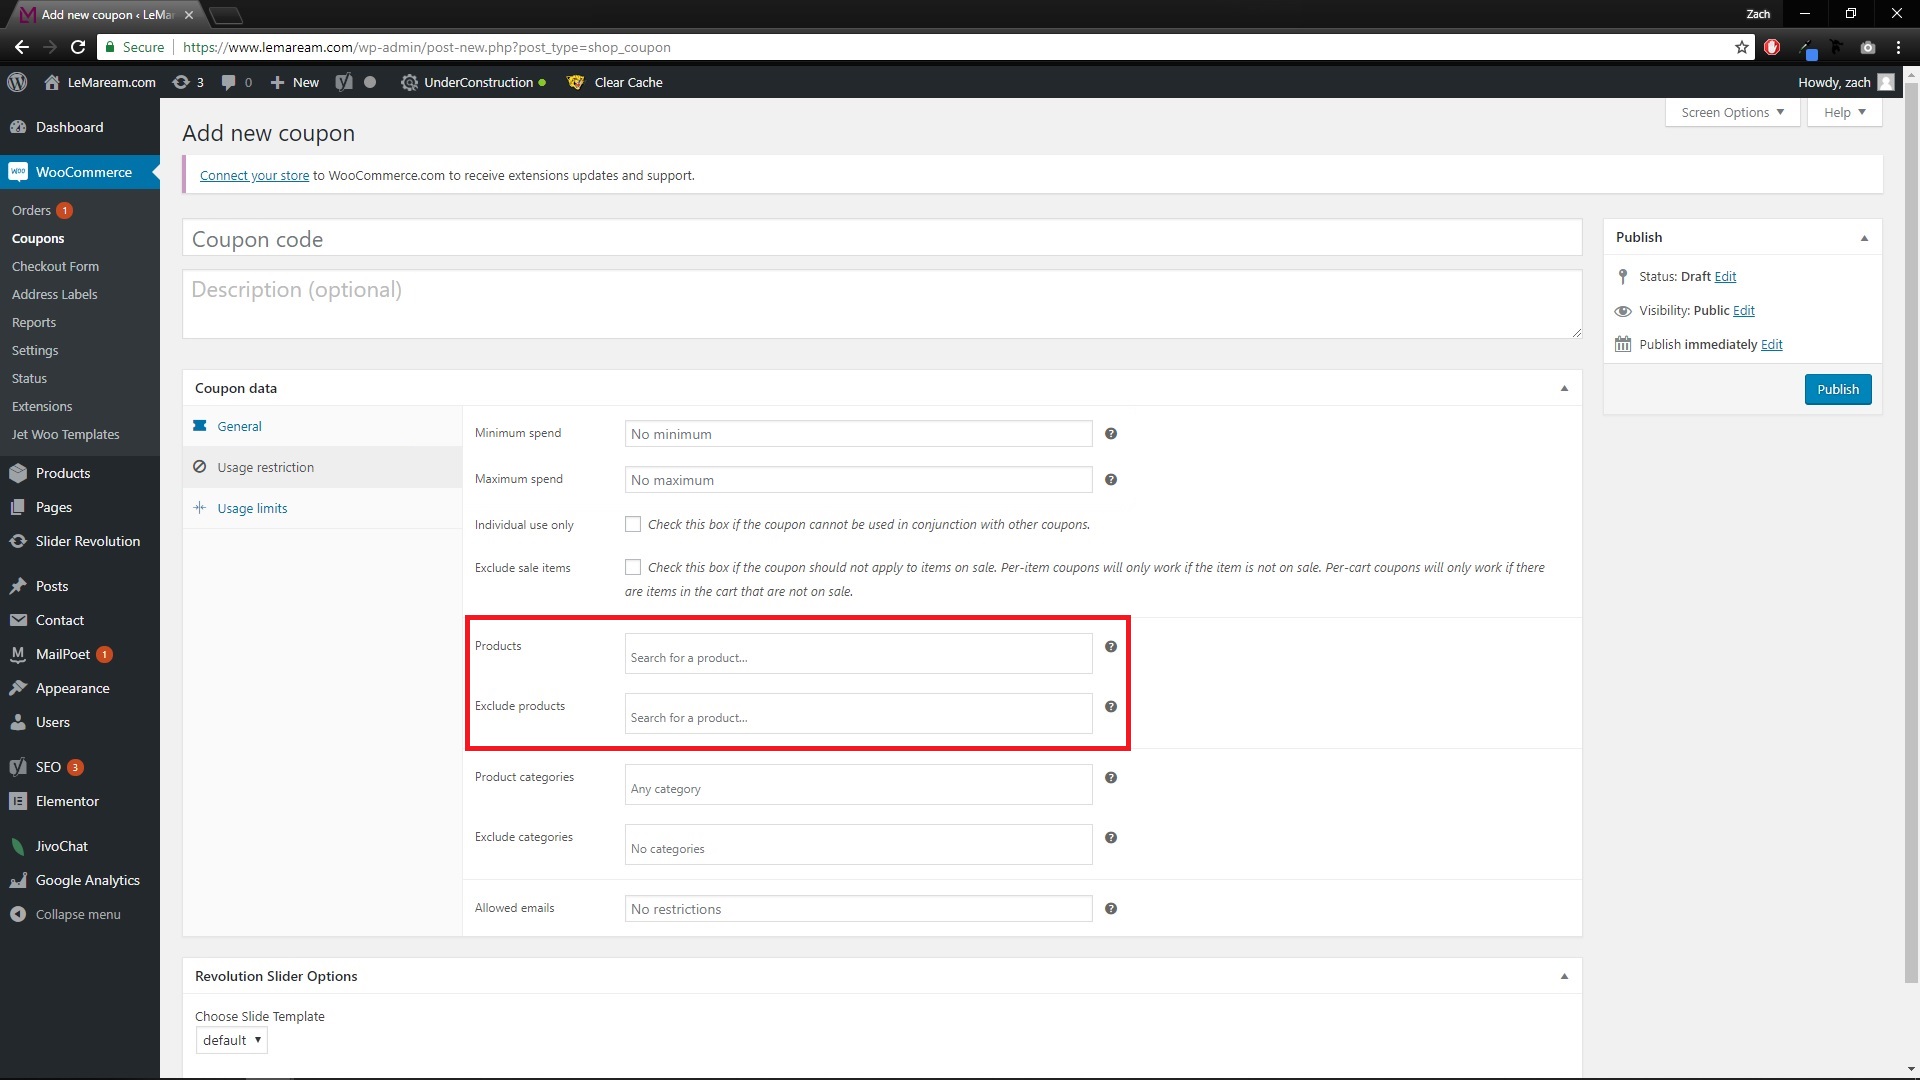This screenshot has width=1920, height=1080.
Task: Collapse the Revolution Slider Options panel
Action: [1564, 976]
